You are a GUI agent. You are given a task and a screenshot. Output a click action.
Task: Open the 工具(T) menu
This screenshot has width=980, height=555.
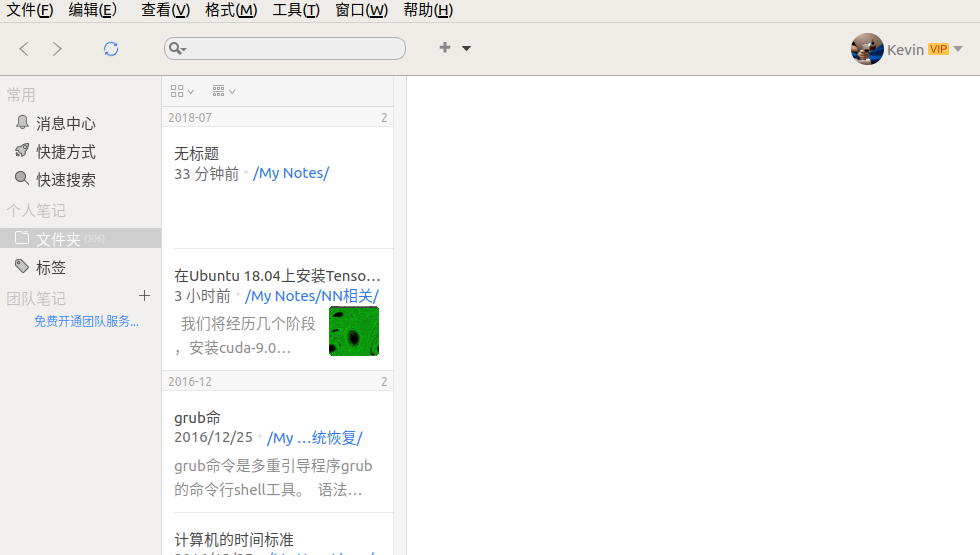coord(296,10)
